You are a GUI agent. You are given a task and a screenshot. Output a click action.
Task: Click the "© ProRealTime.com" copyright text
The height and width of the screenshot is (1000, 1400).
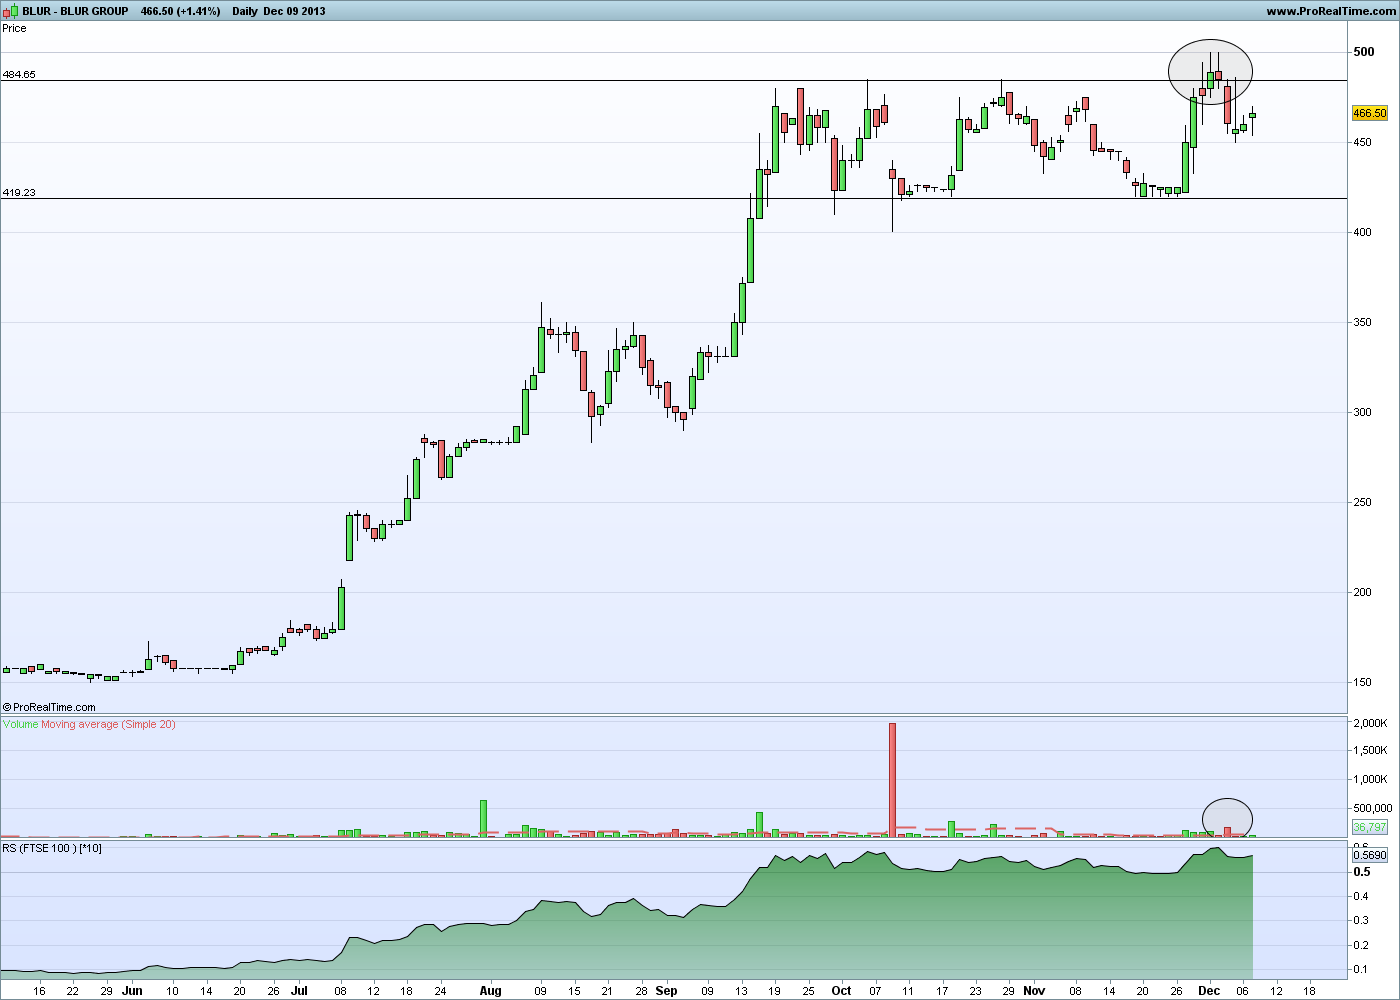point(49,707)
